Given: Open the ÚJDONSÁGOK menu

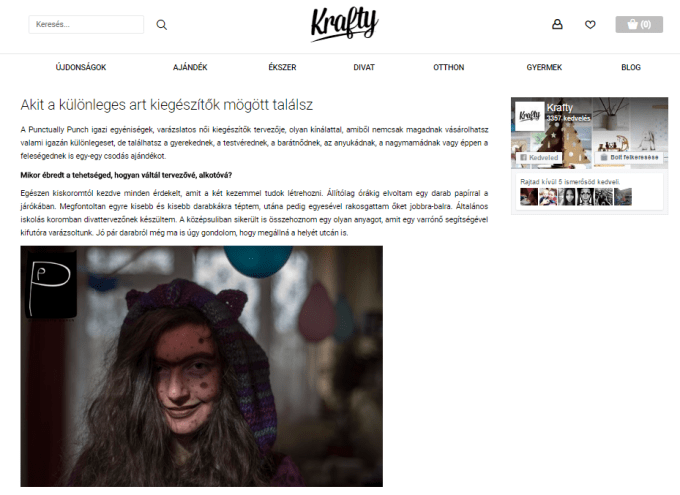Looking at the screenshot, I should click(81, 67).
